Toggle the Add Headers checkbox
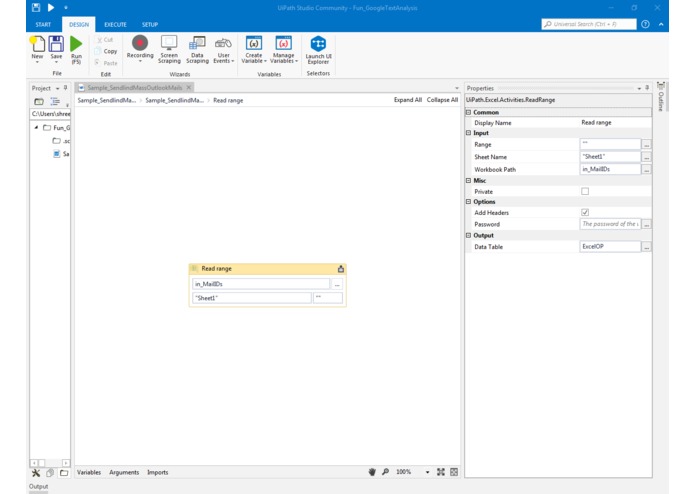695x494 pixels. click(x=585, y=212)
